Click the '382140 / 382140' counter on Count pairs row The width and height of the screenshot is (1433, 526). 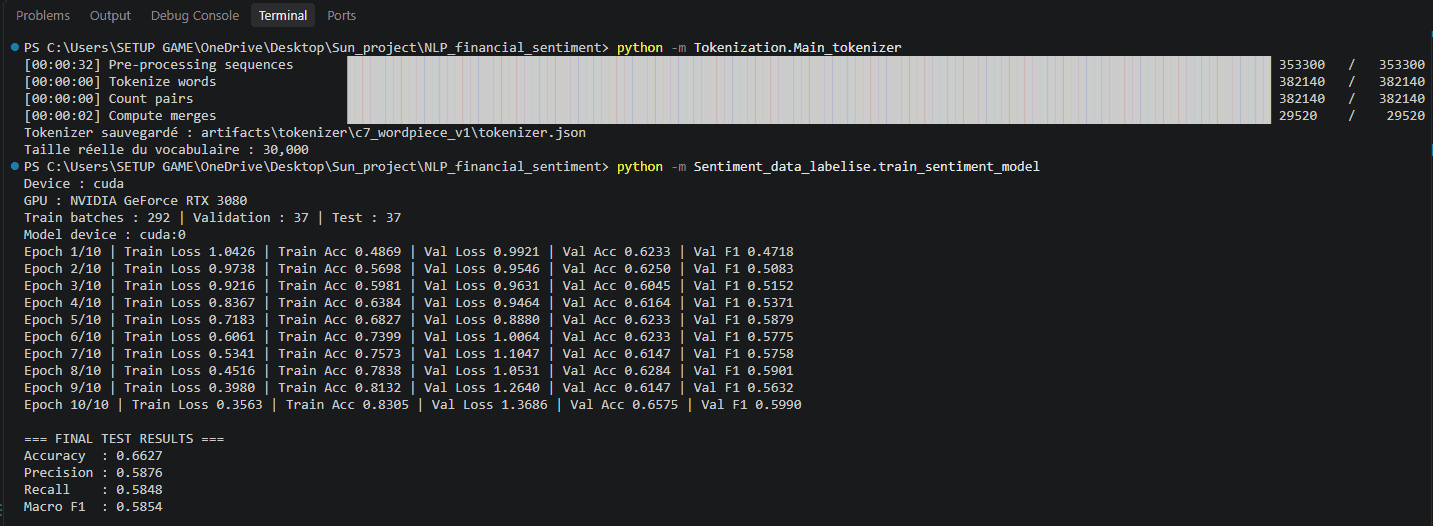1352,98
